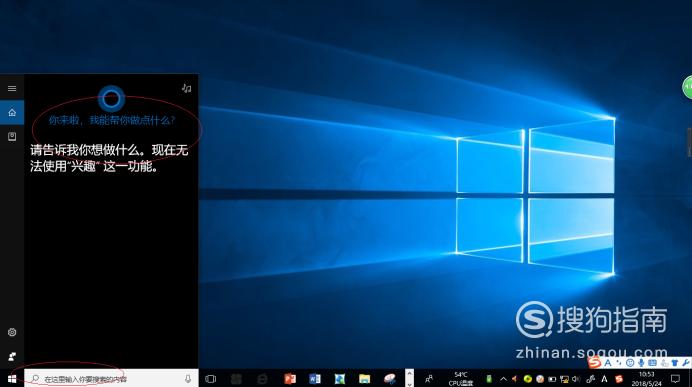Launch PowerPoint from the taskbar
The width and height of the screenshot is (692, 387).
(290, 379)
